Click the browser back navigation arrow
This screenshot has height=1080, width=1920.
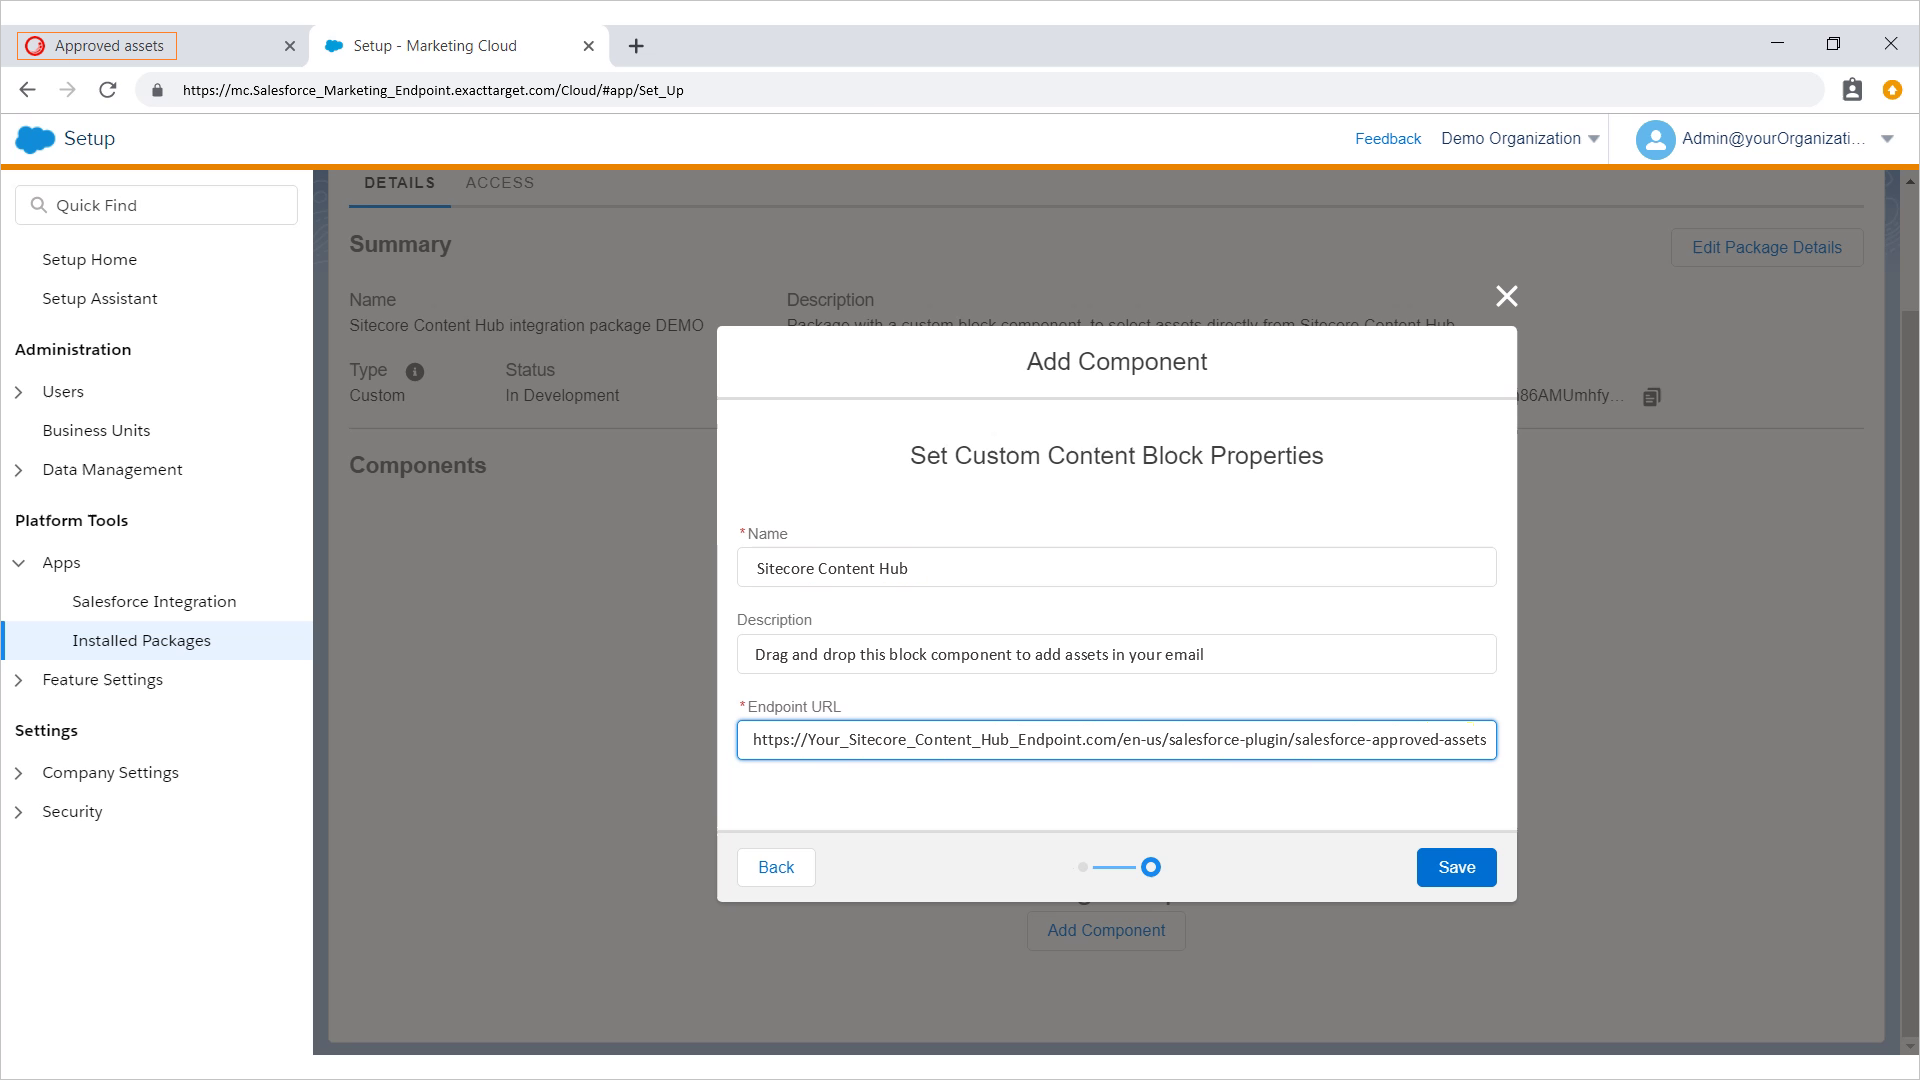(27, 89)
